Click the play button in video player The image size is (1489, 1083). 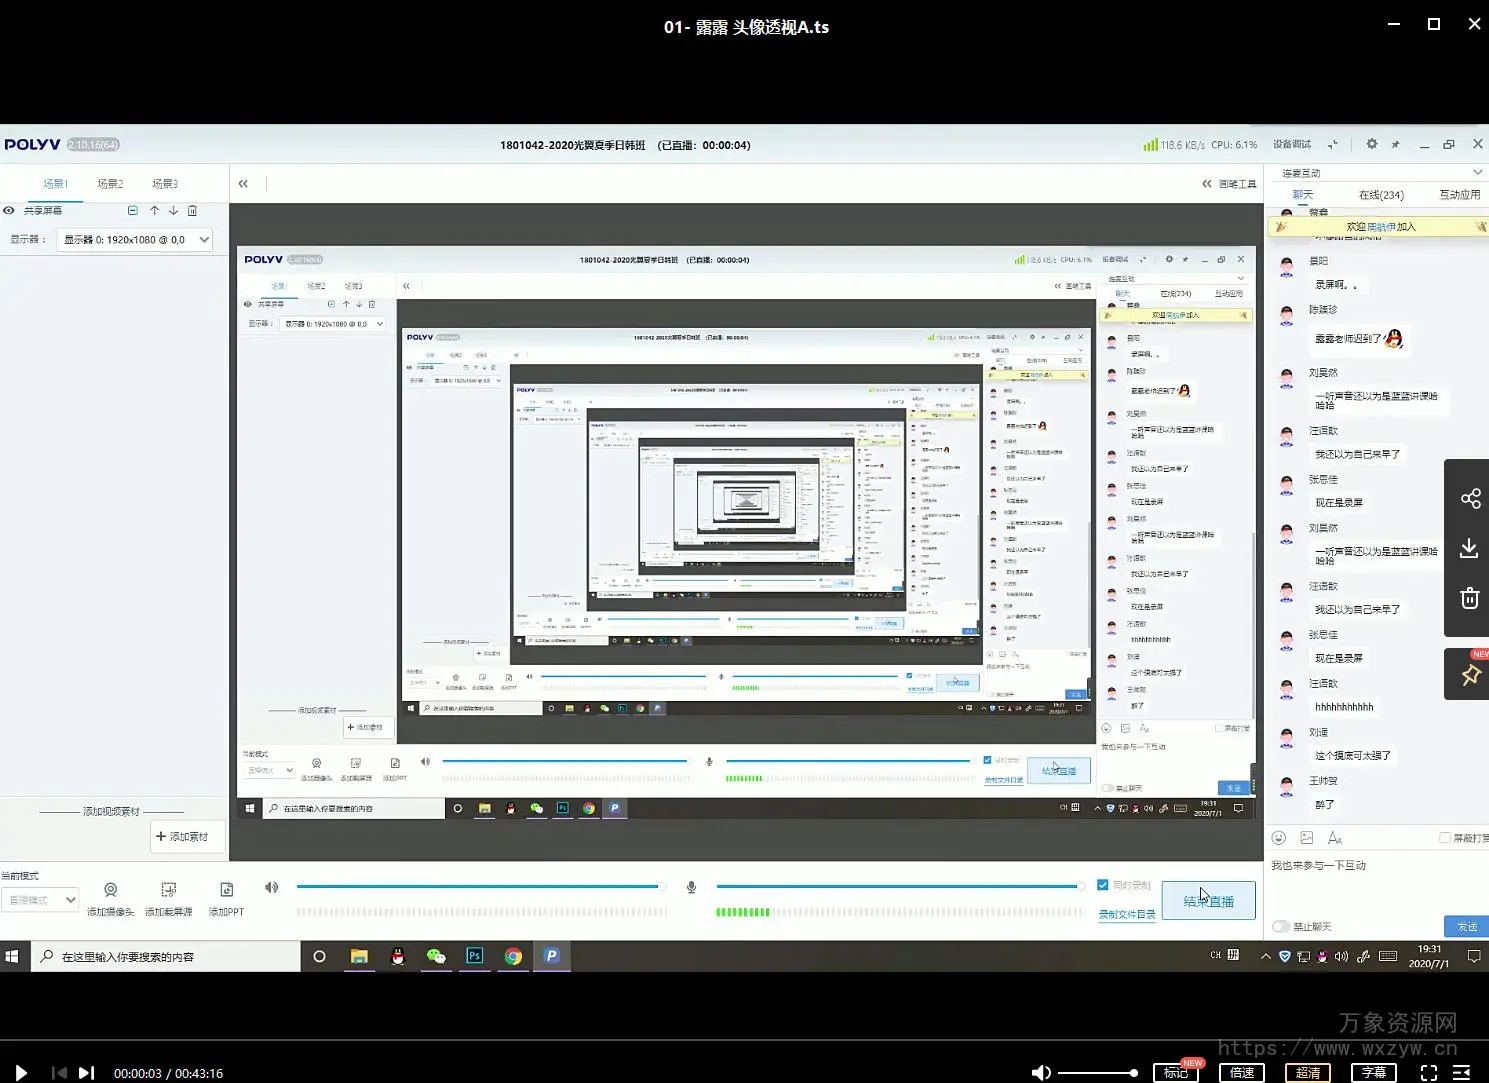click(21, 1073)
